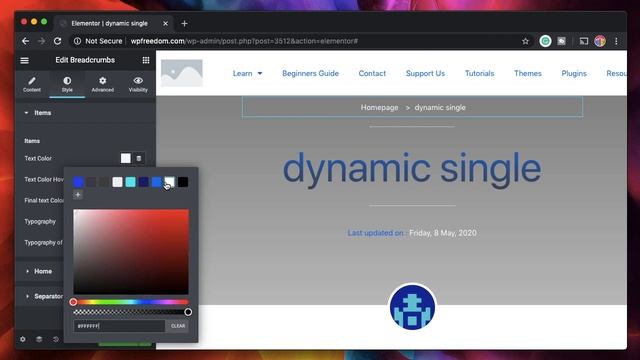Switch to the Content tab

[32, 84]
